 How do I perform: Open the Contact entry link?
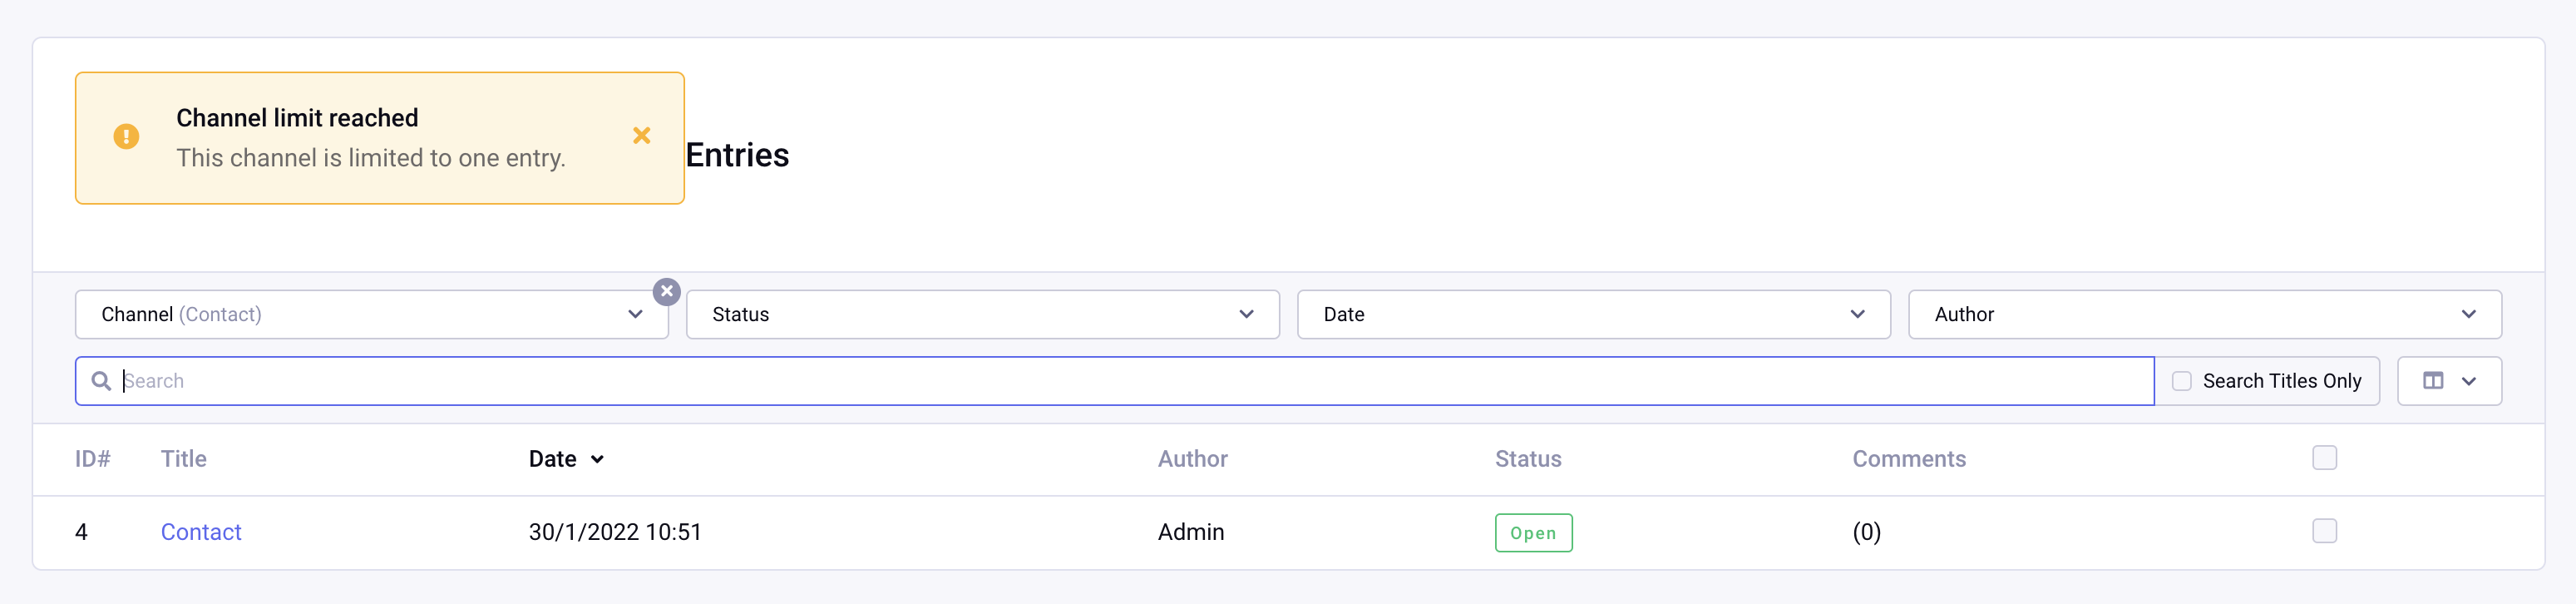(201, 532)
